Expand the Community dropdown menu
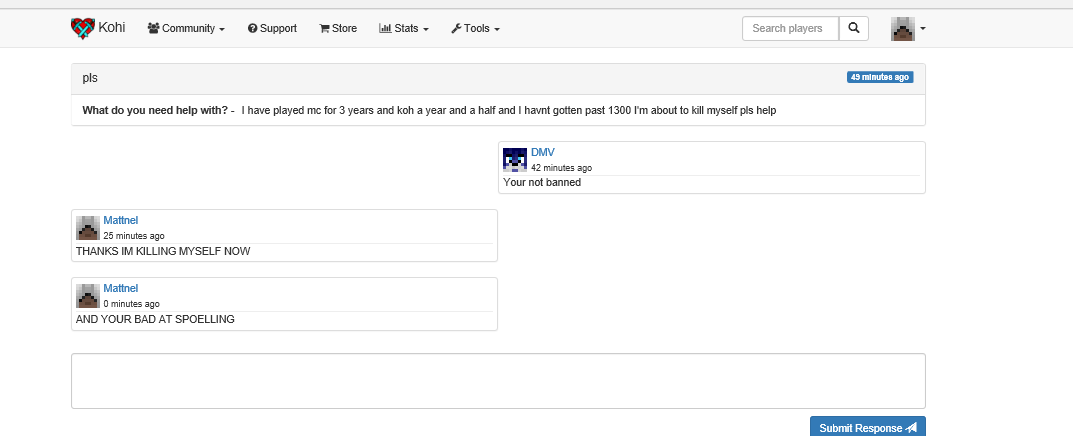The height and width of the screenshot is (436, 1073). pyautogui.click(x=186, y=29)
